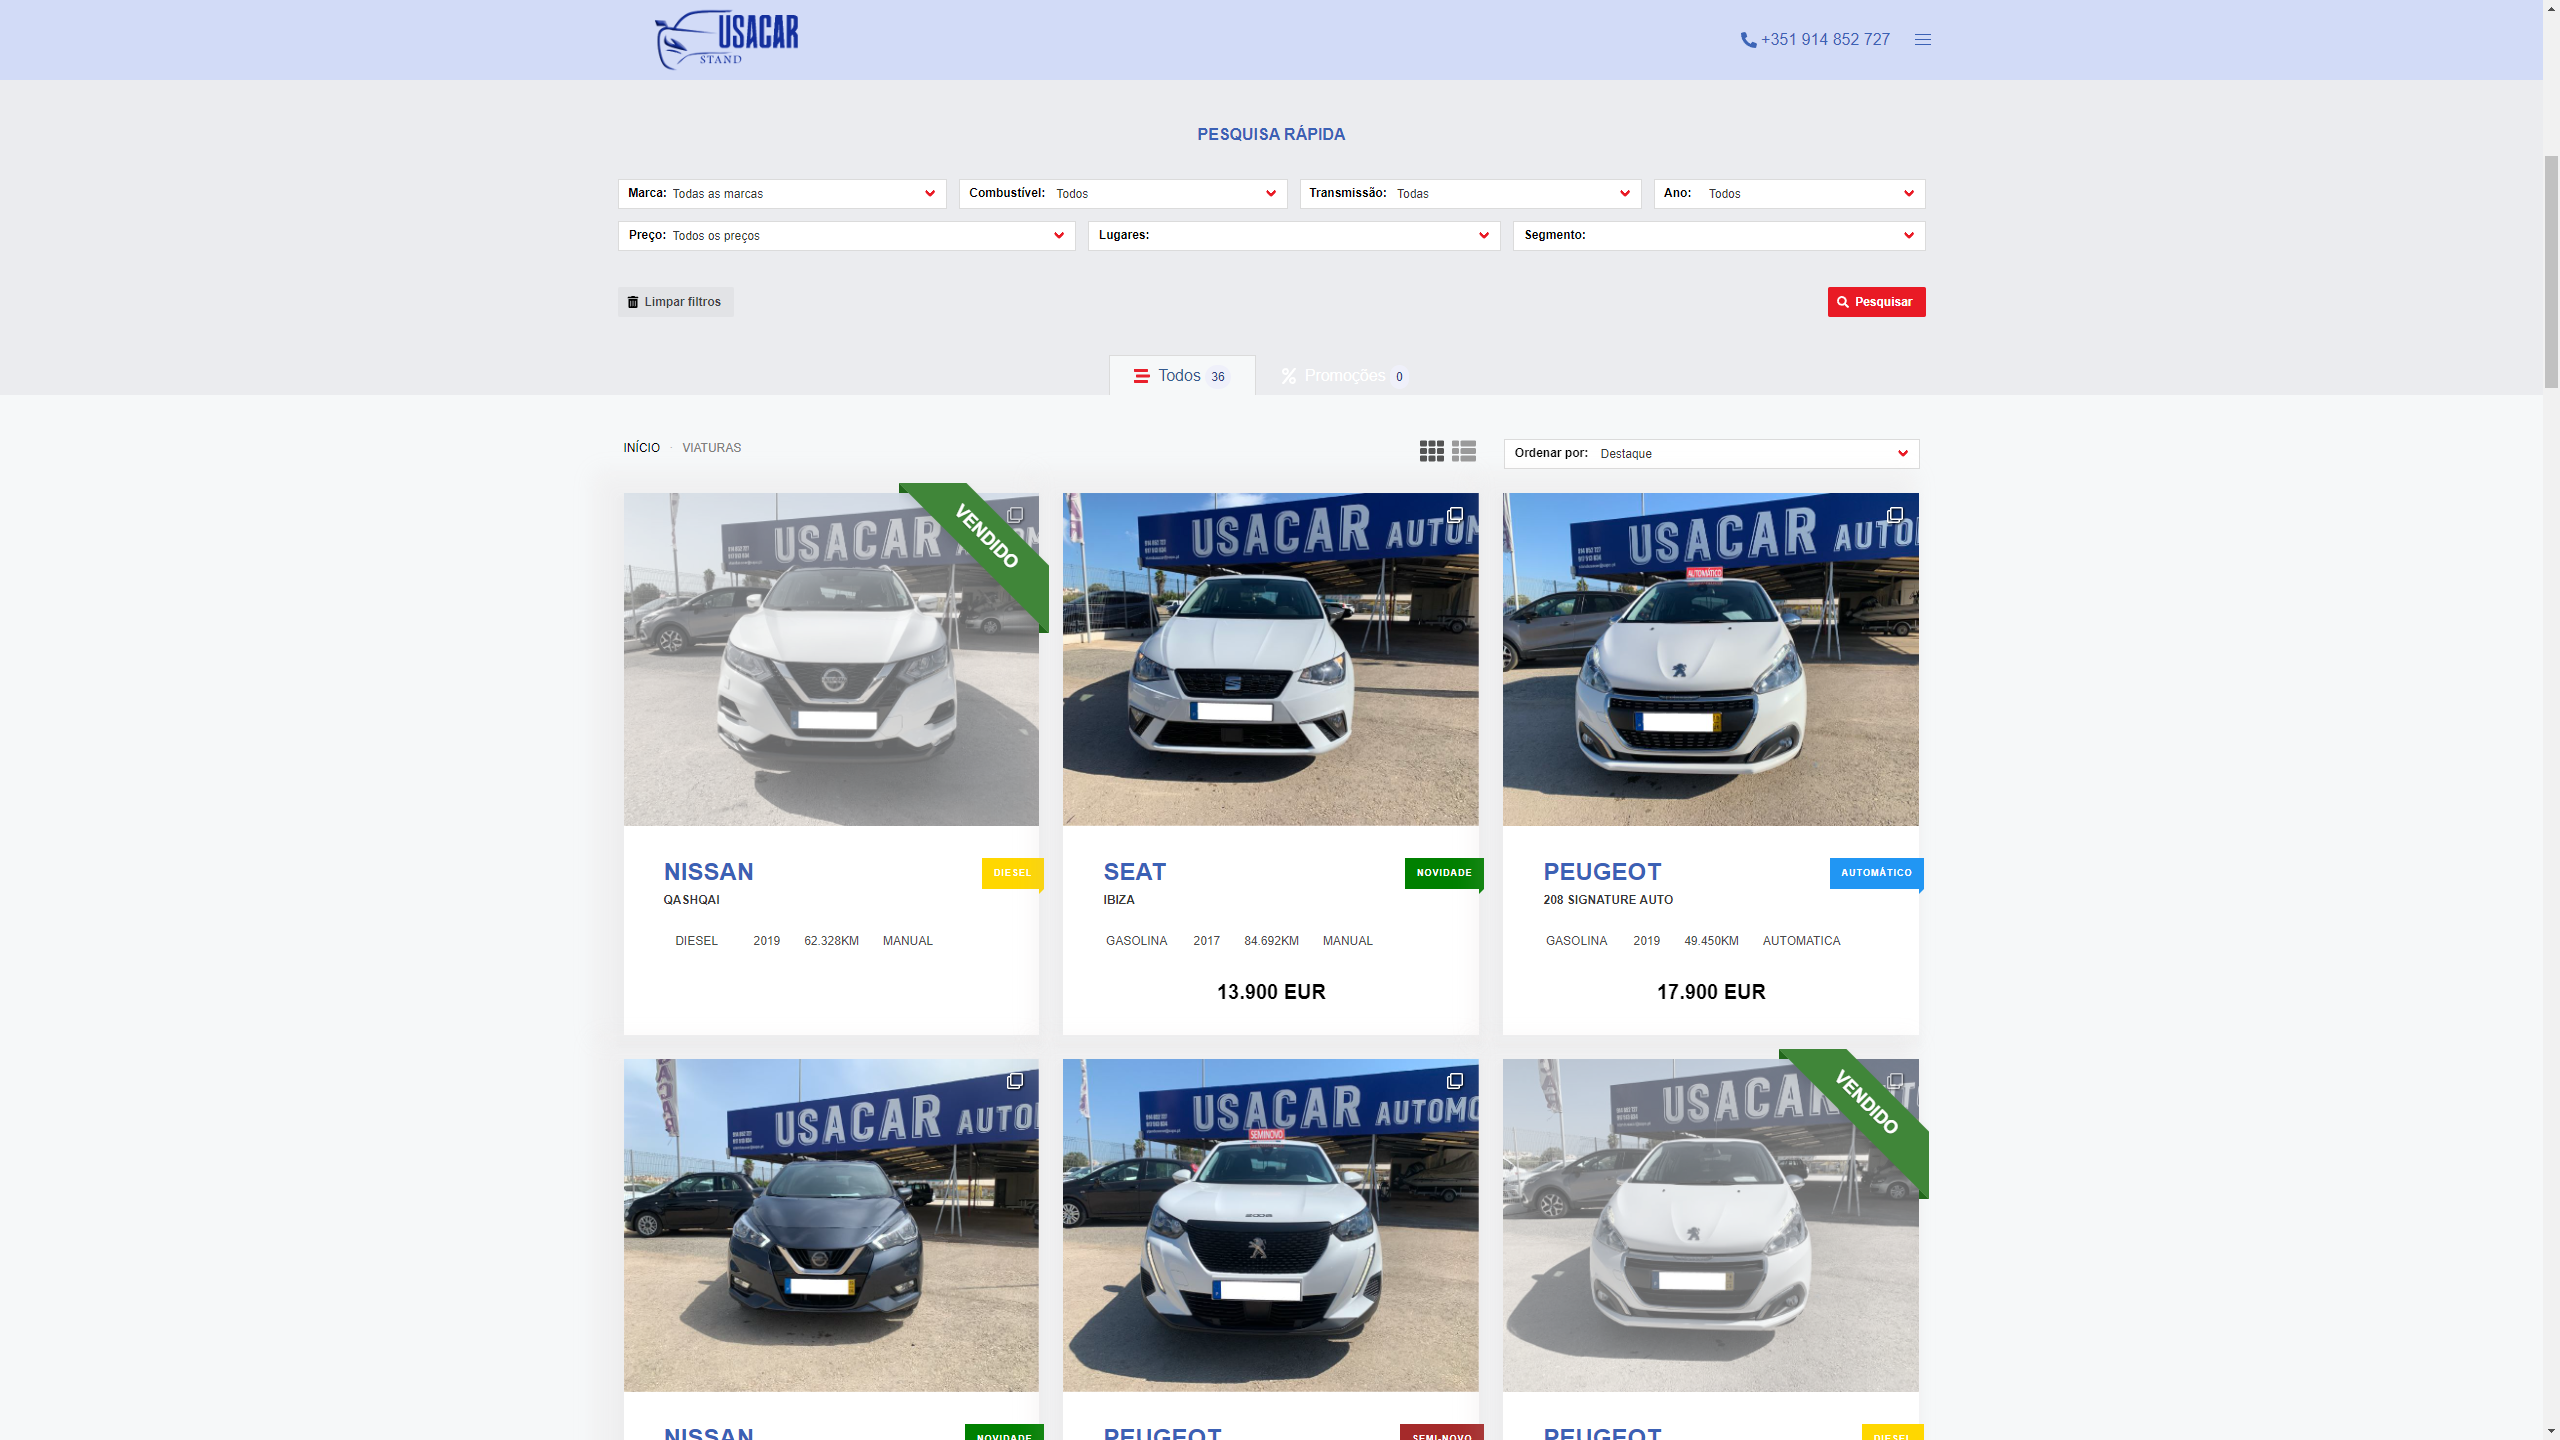The height and width of the screenshot is (1440, 2560).
Task: Click the DIESEL badge on Nissan Qashqai
Action: point(1012,873)
